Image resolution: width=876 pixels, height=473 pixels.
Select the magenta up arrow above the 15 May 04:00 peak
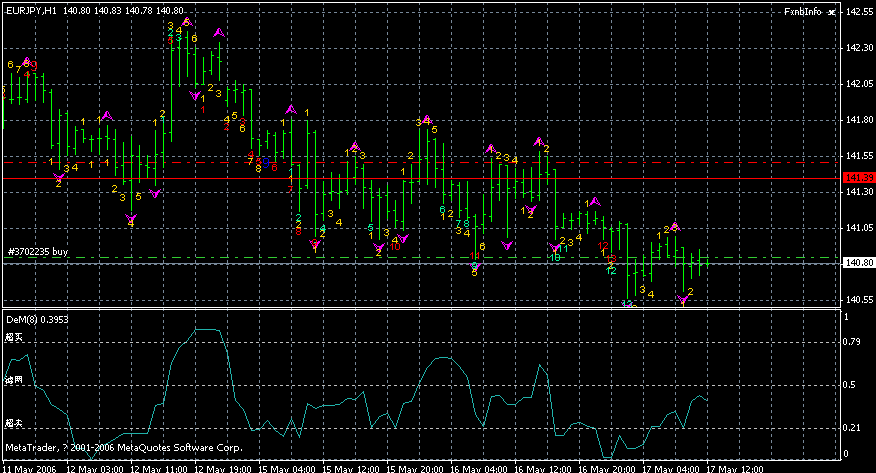(x=291, y=108)
